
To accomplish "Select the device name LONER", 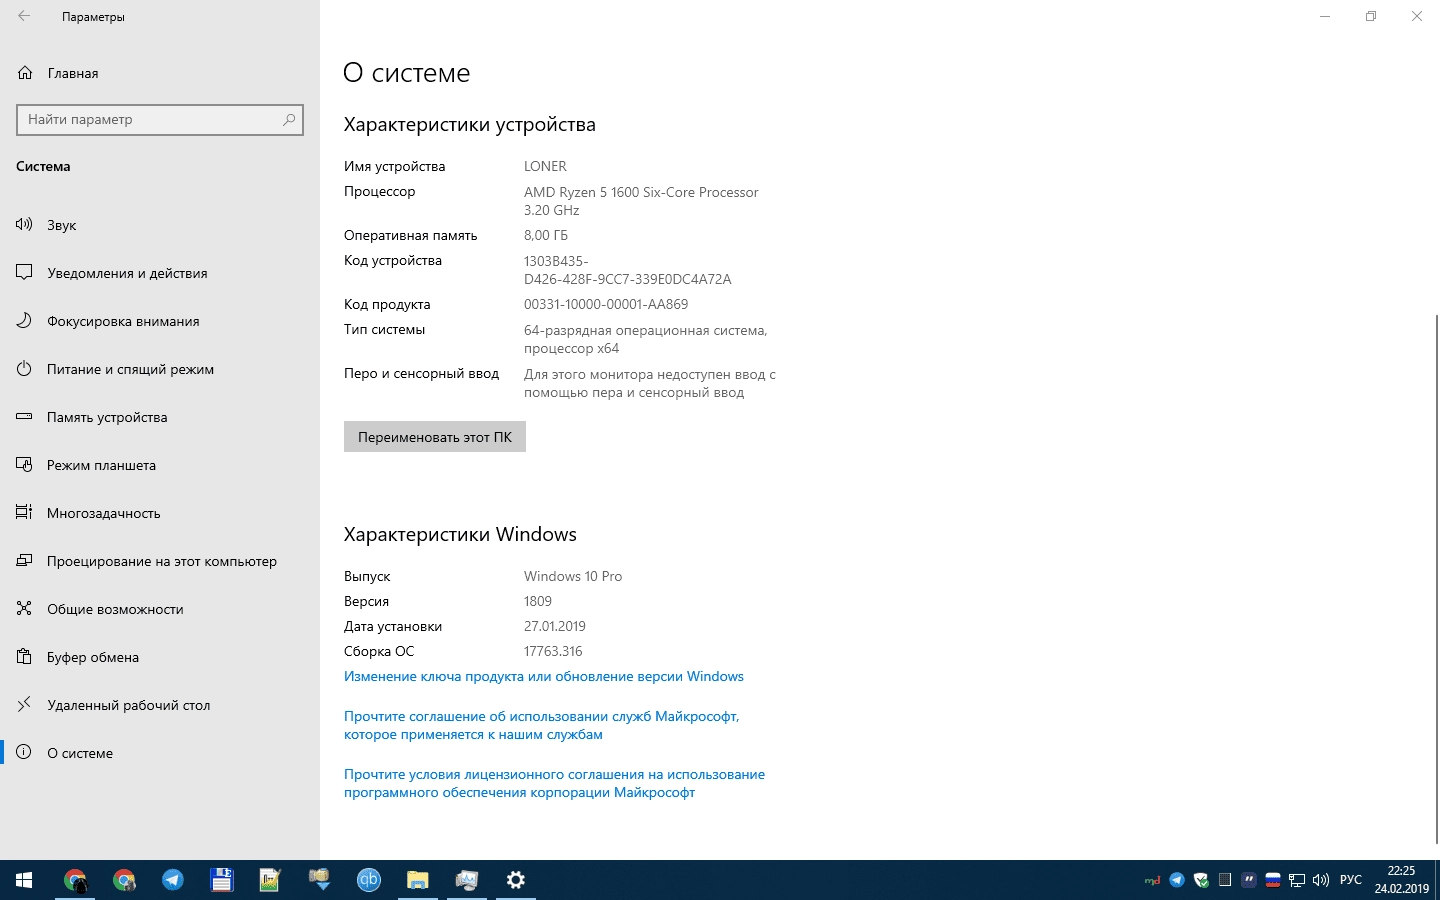I will (x=545, y=166).
